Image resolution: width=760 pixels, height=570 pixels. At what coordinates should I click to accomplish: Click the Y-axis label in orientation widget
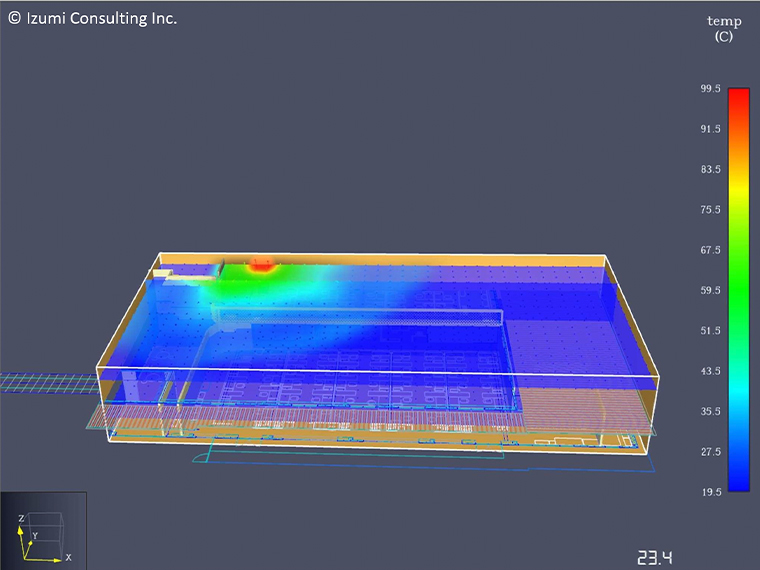[34, 536]
